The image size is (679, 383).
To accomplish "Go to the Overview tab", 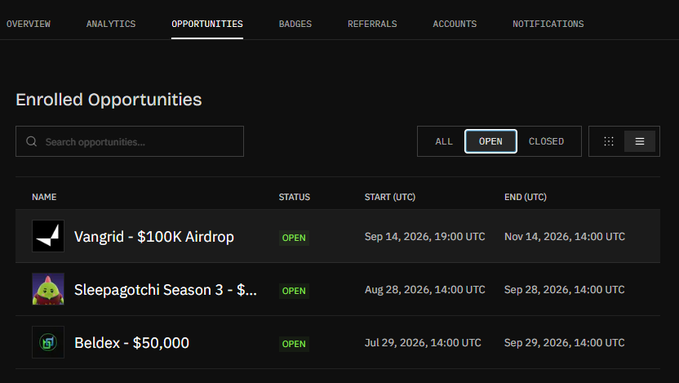I will (x=28, y=24).
